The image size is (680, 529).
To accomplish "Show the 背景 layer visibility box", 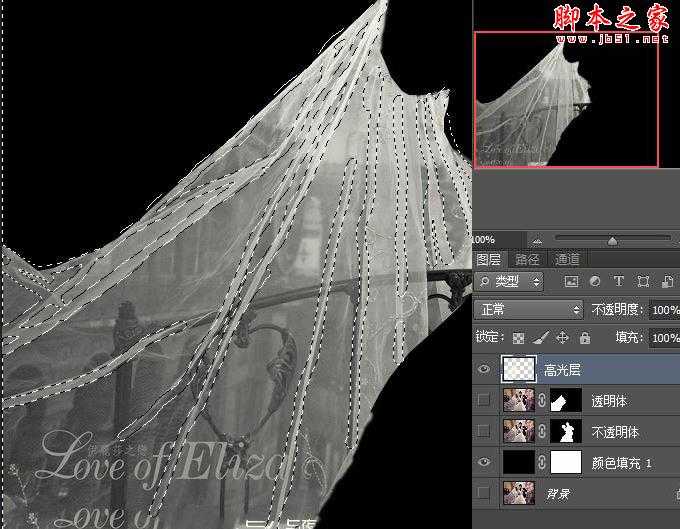I will click(484, 493).
